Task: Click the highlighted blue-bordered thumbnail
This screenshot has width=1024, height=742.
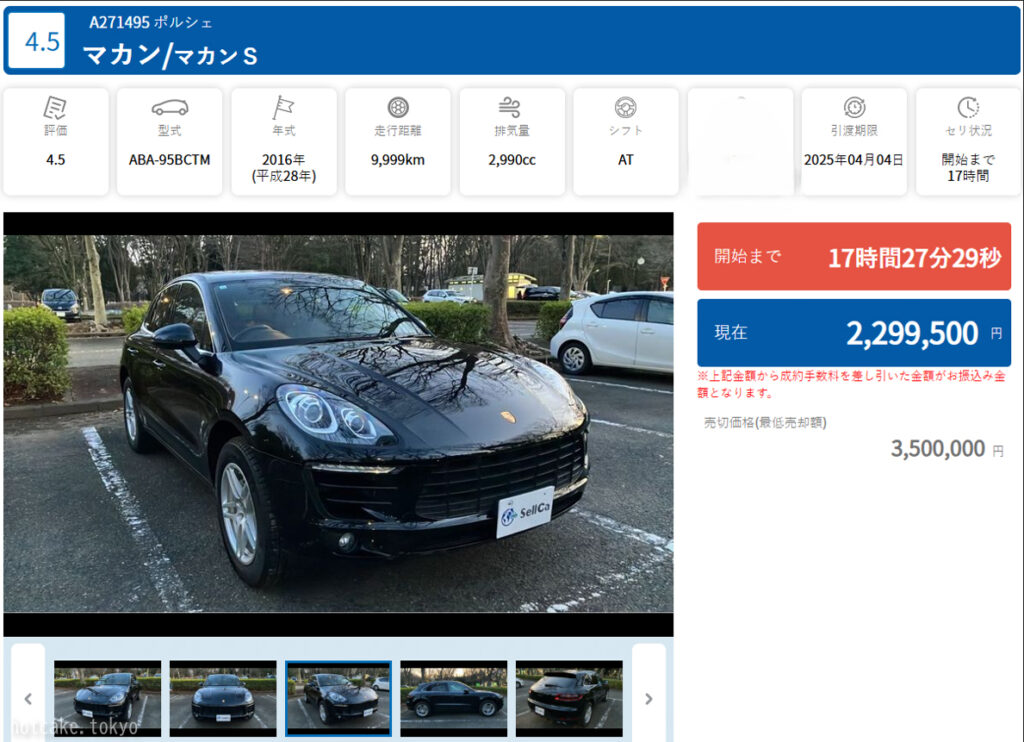Action: pyautogui.click(x=338, y=698)
